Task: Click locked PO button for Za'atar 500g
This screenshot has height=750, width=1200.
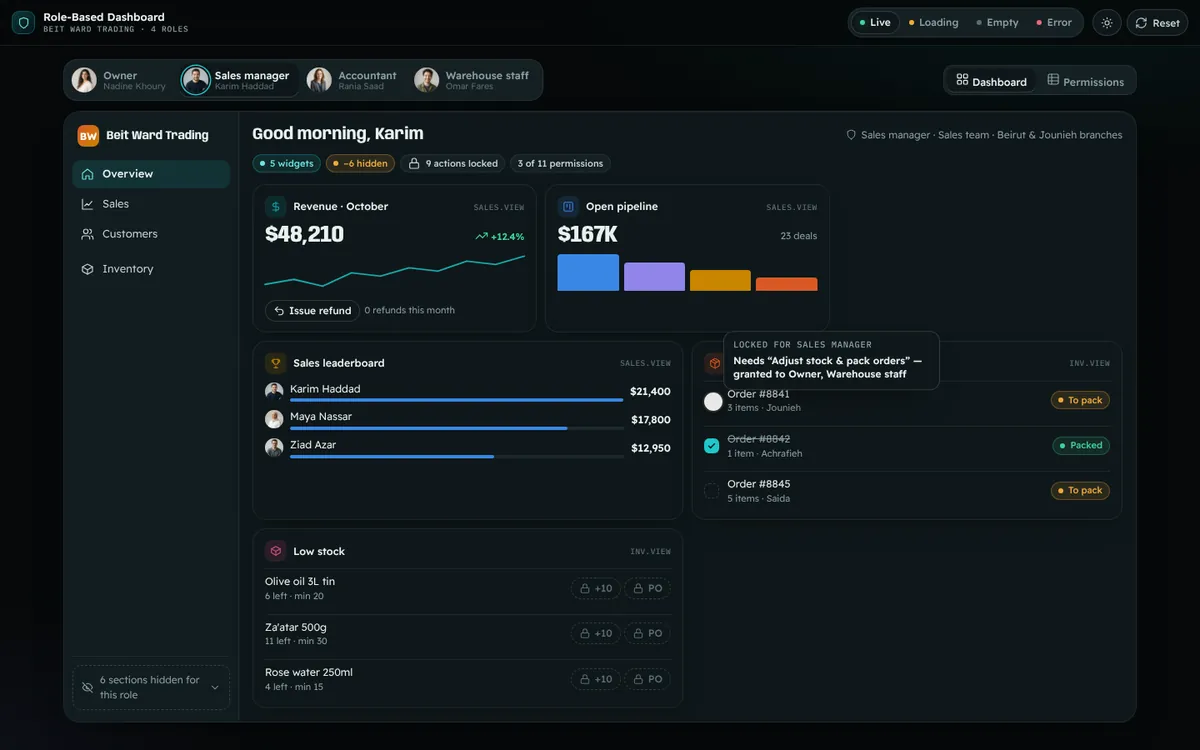Action: (648, 633)
